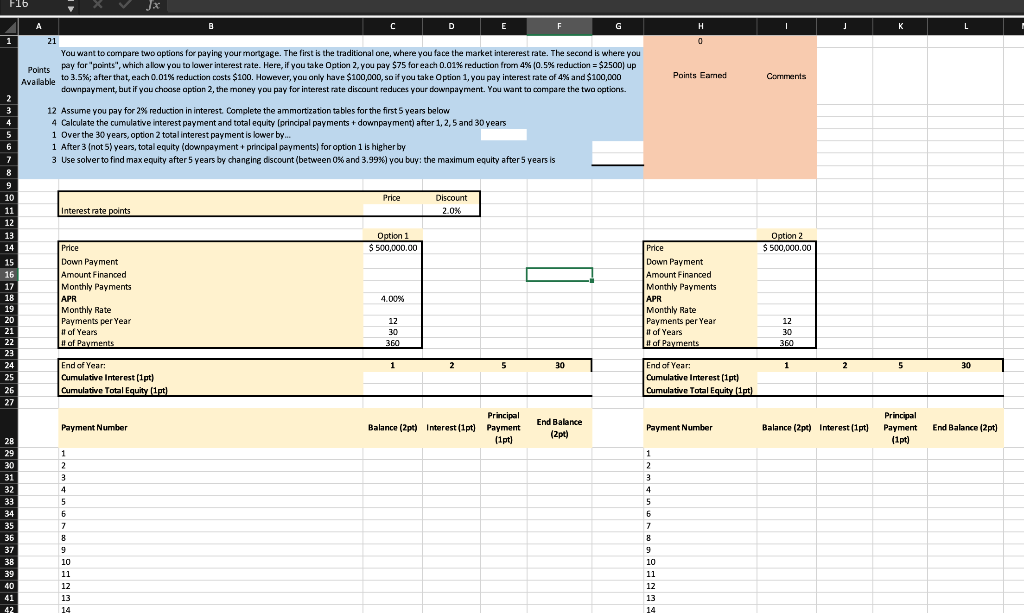This screenshot has width=1024, height=613.
Task: Click Option 1 'Payments per Year' value 12
Action: pyautogui.click(x=392, y=321)
